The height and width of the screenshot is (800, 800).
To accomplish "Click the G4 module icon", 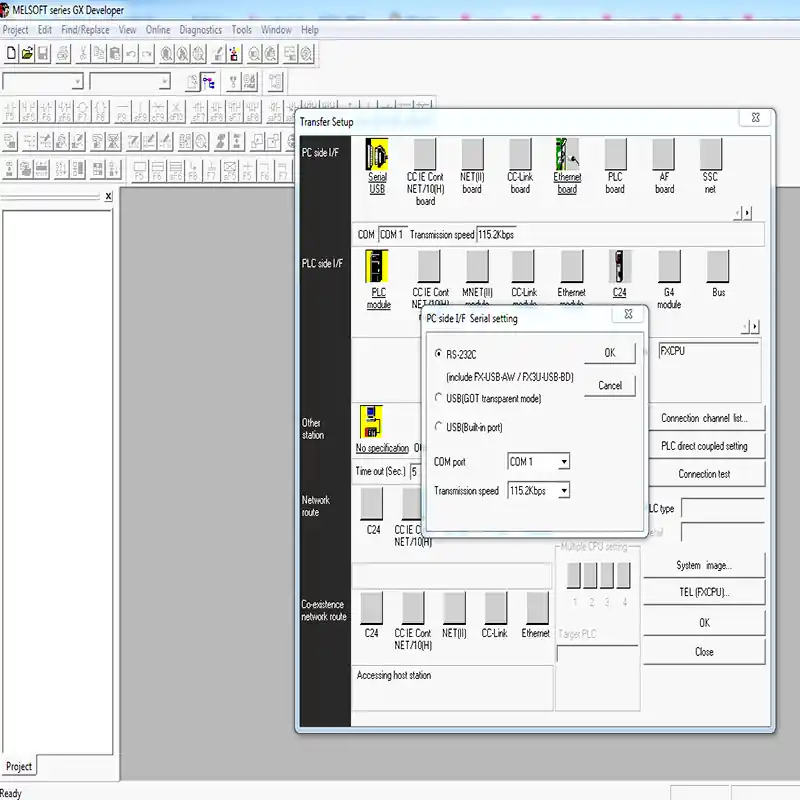I will [x=669, y=267].
